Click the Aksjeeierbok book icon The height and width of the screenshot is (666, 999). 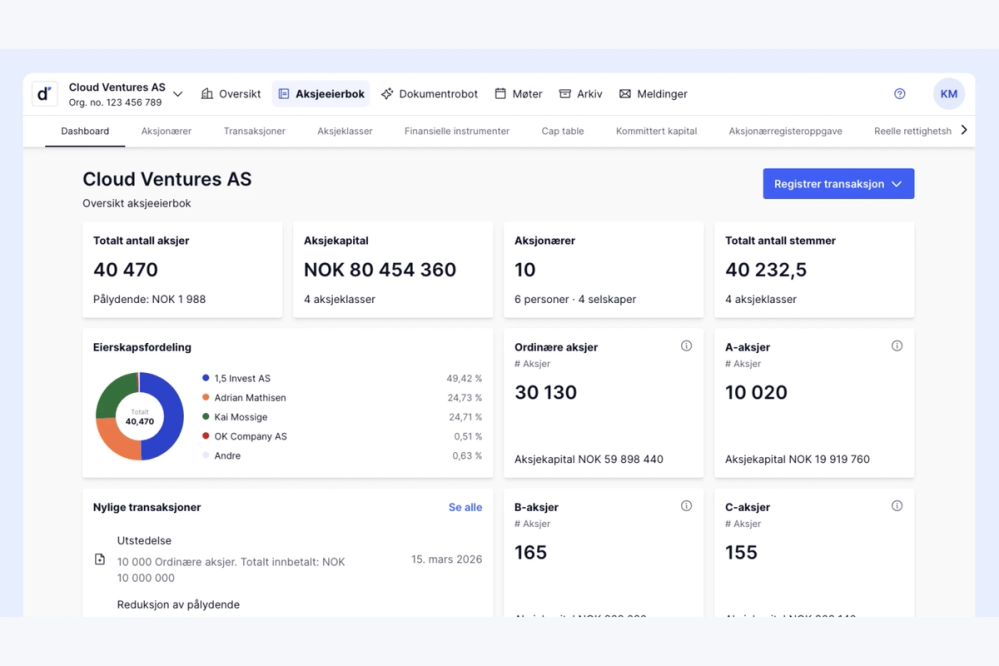[x=284, y=94]
